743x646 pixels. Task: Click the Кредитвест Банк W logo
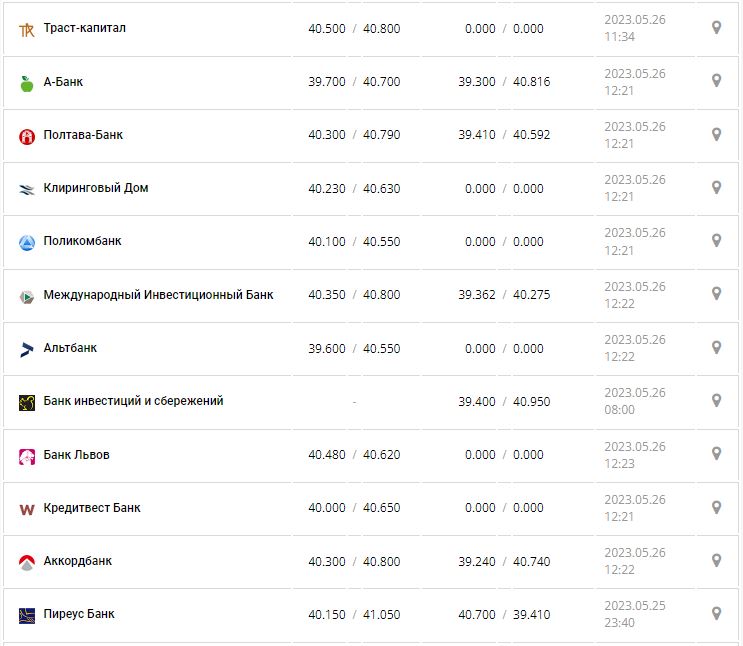[x=27, y=509]
